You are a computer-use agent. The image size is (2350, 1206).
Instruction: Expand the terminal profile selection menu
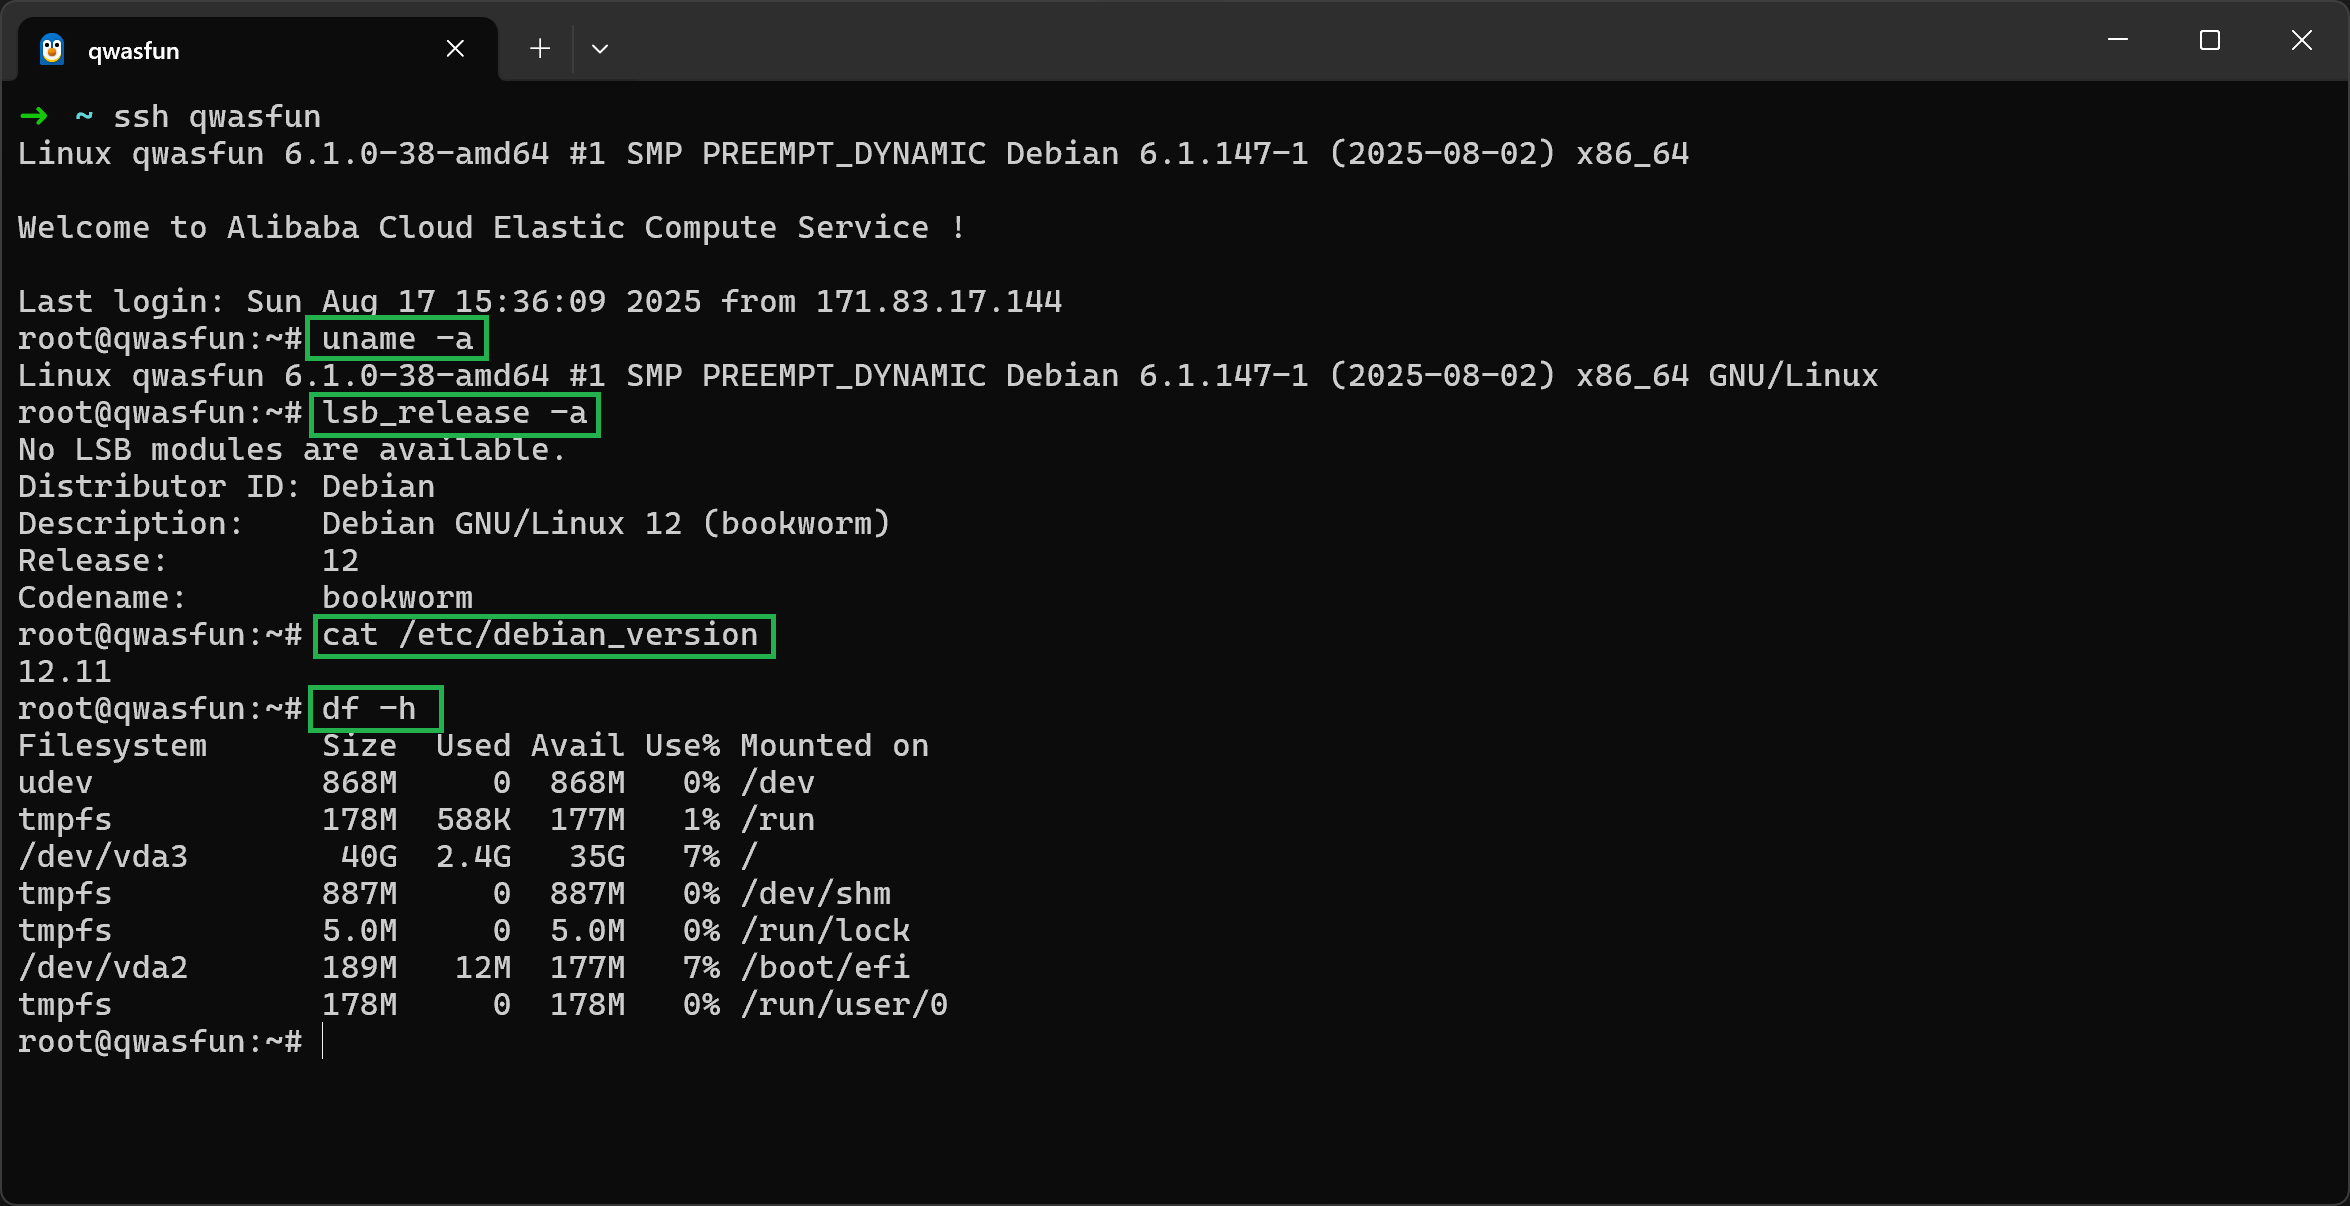pos(600,48)
